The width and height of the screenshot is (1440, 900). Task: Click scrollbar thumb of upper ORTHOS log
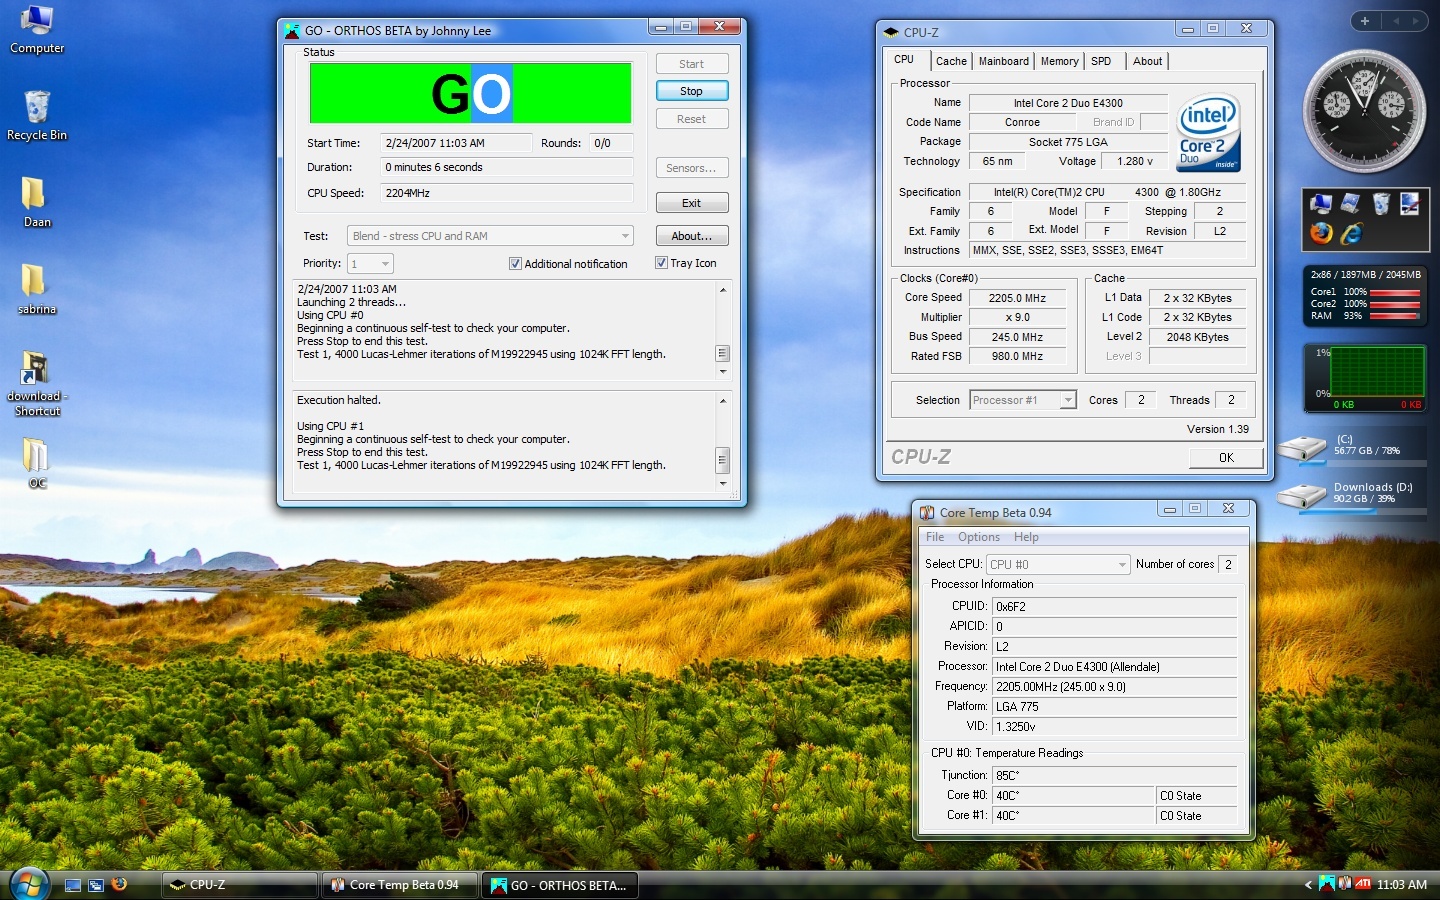pyautogui.click(x=723, y=354)
